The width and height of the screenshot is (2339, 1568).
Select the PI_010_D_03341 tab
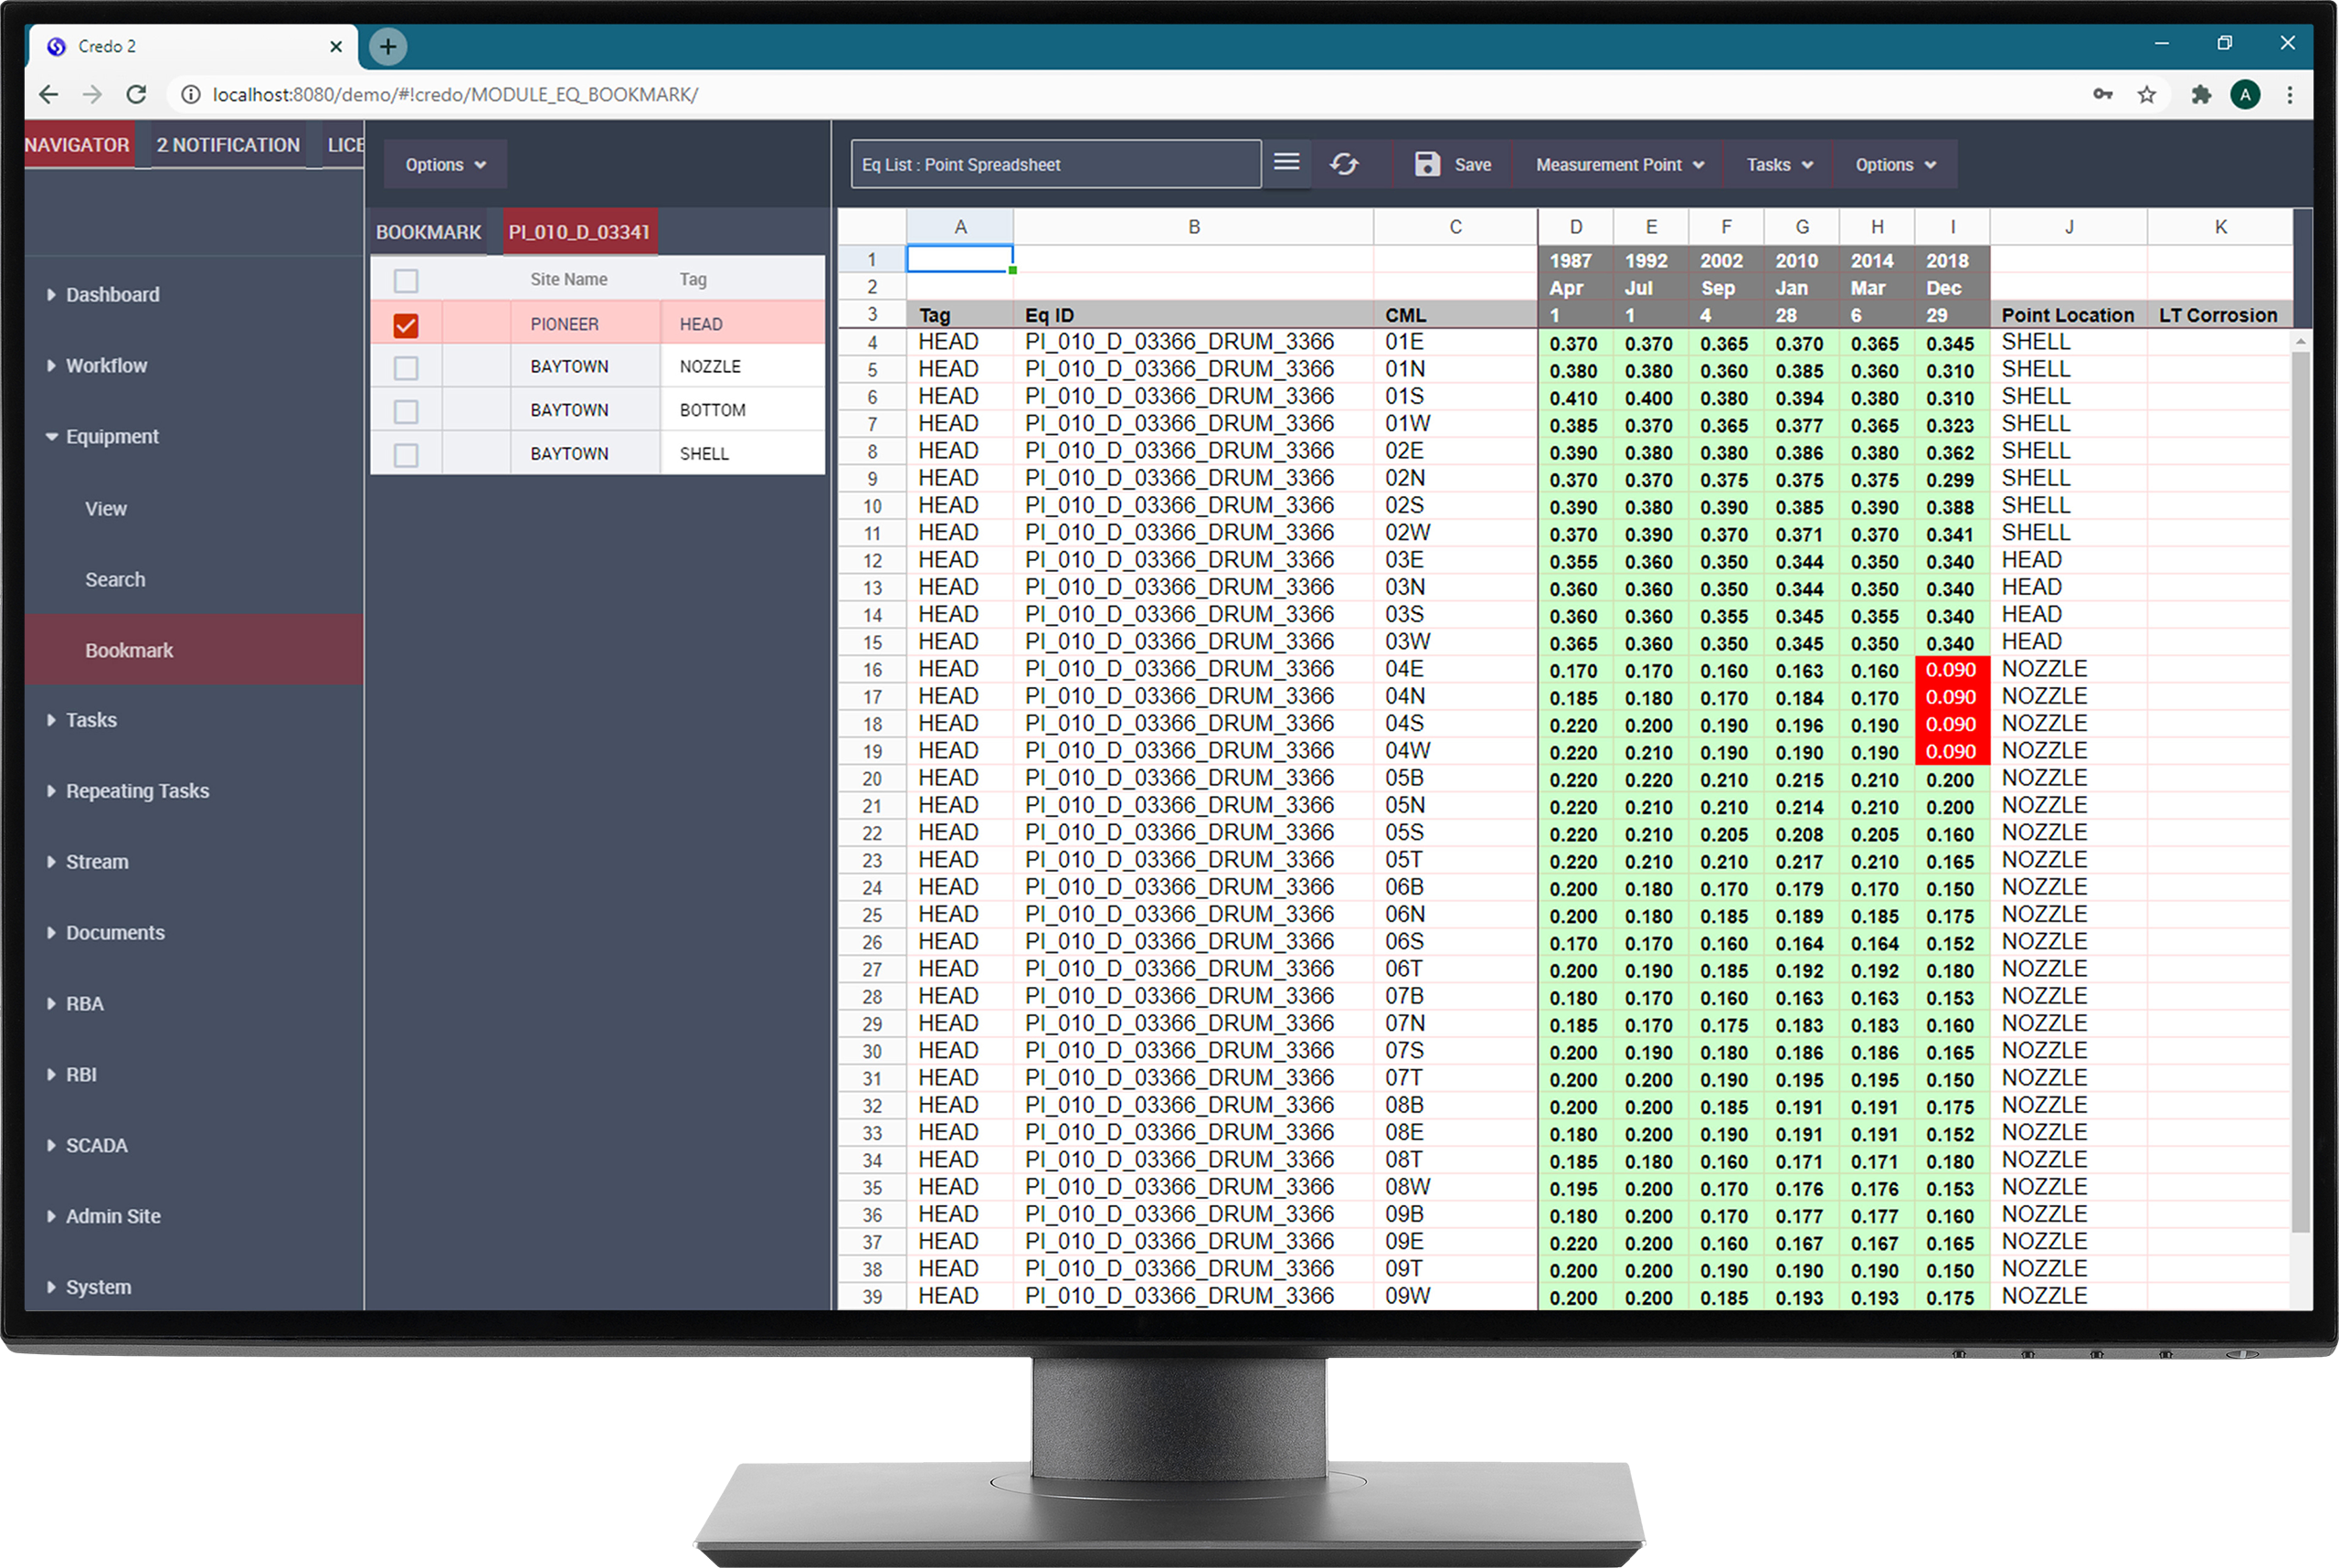579,232
